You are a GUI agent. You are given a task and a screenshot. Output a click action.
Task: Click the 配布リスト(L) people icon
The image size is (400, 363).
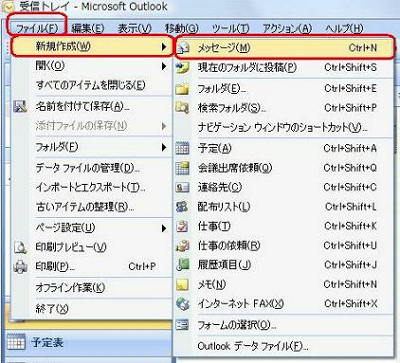point(182,207)
